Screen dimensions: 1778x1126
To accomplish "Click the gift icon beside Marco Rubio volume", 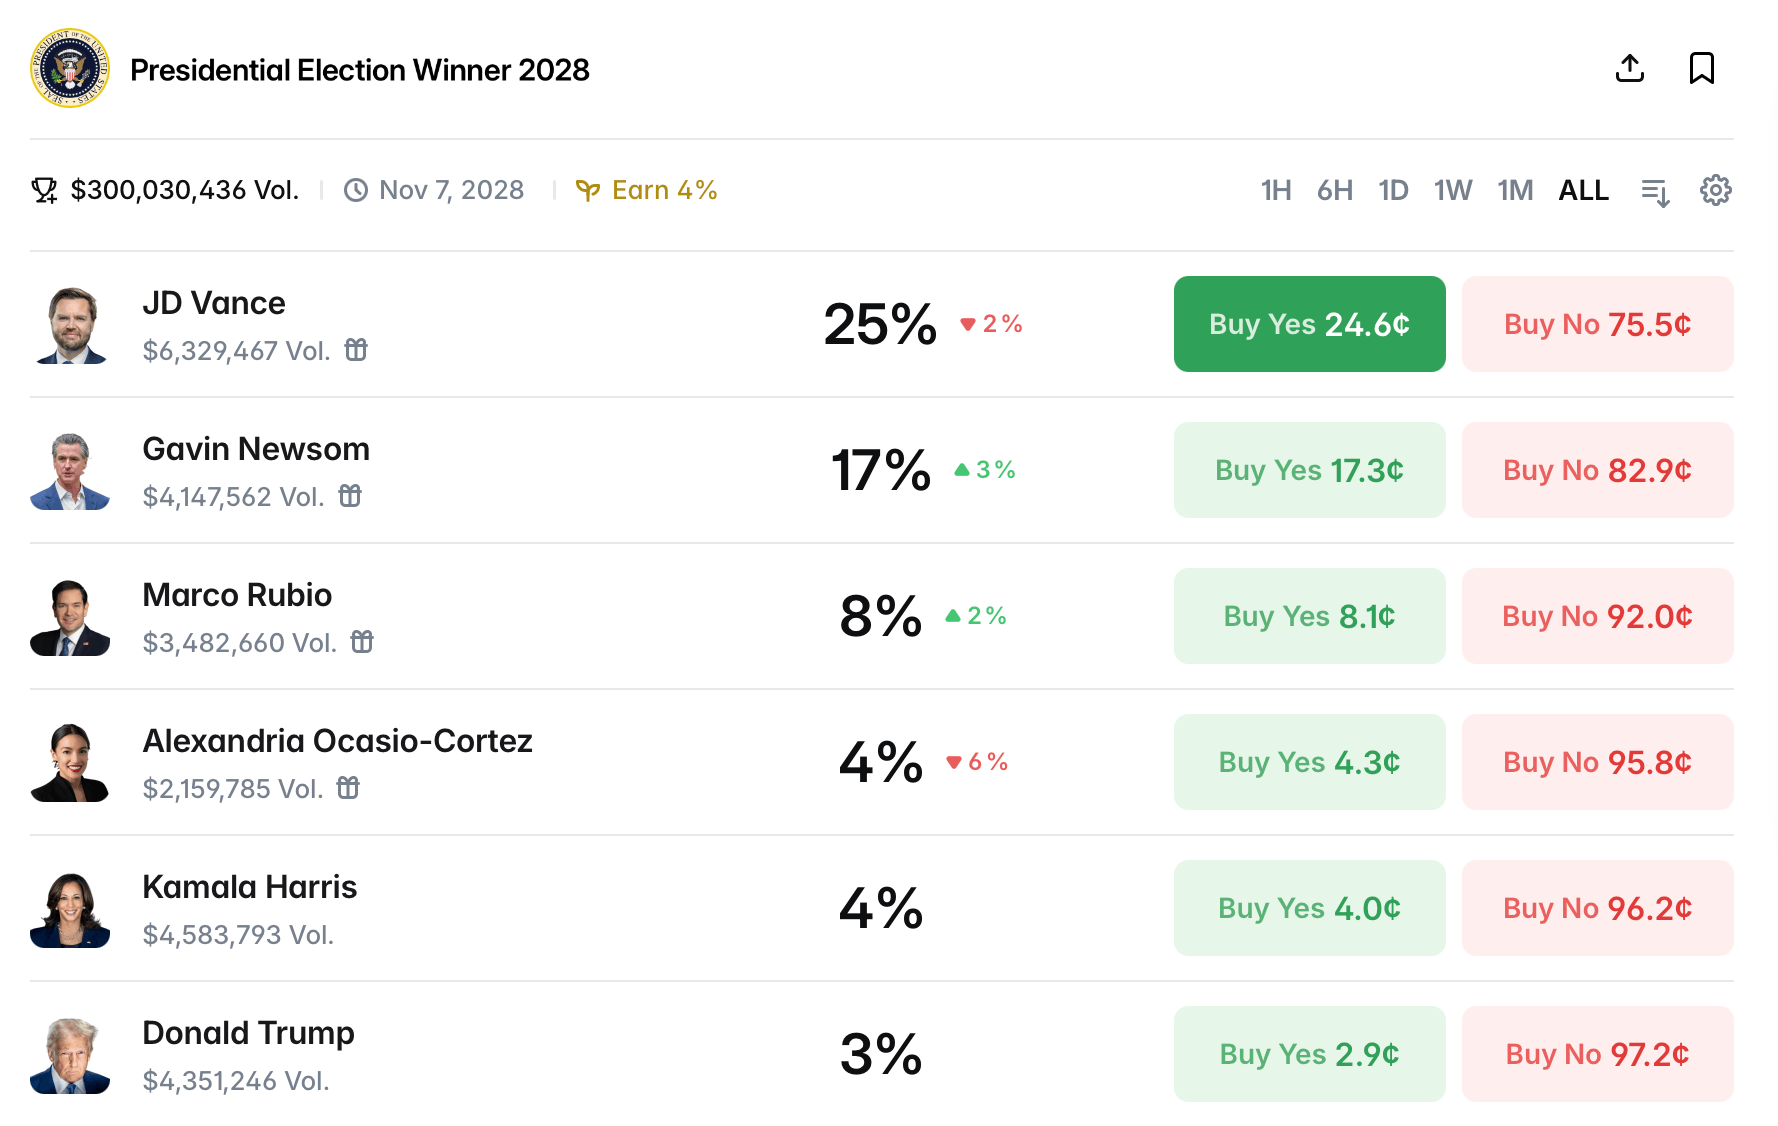I will [362, 642].
